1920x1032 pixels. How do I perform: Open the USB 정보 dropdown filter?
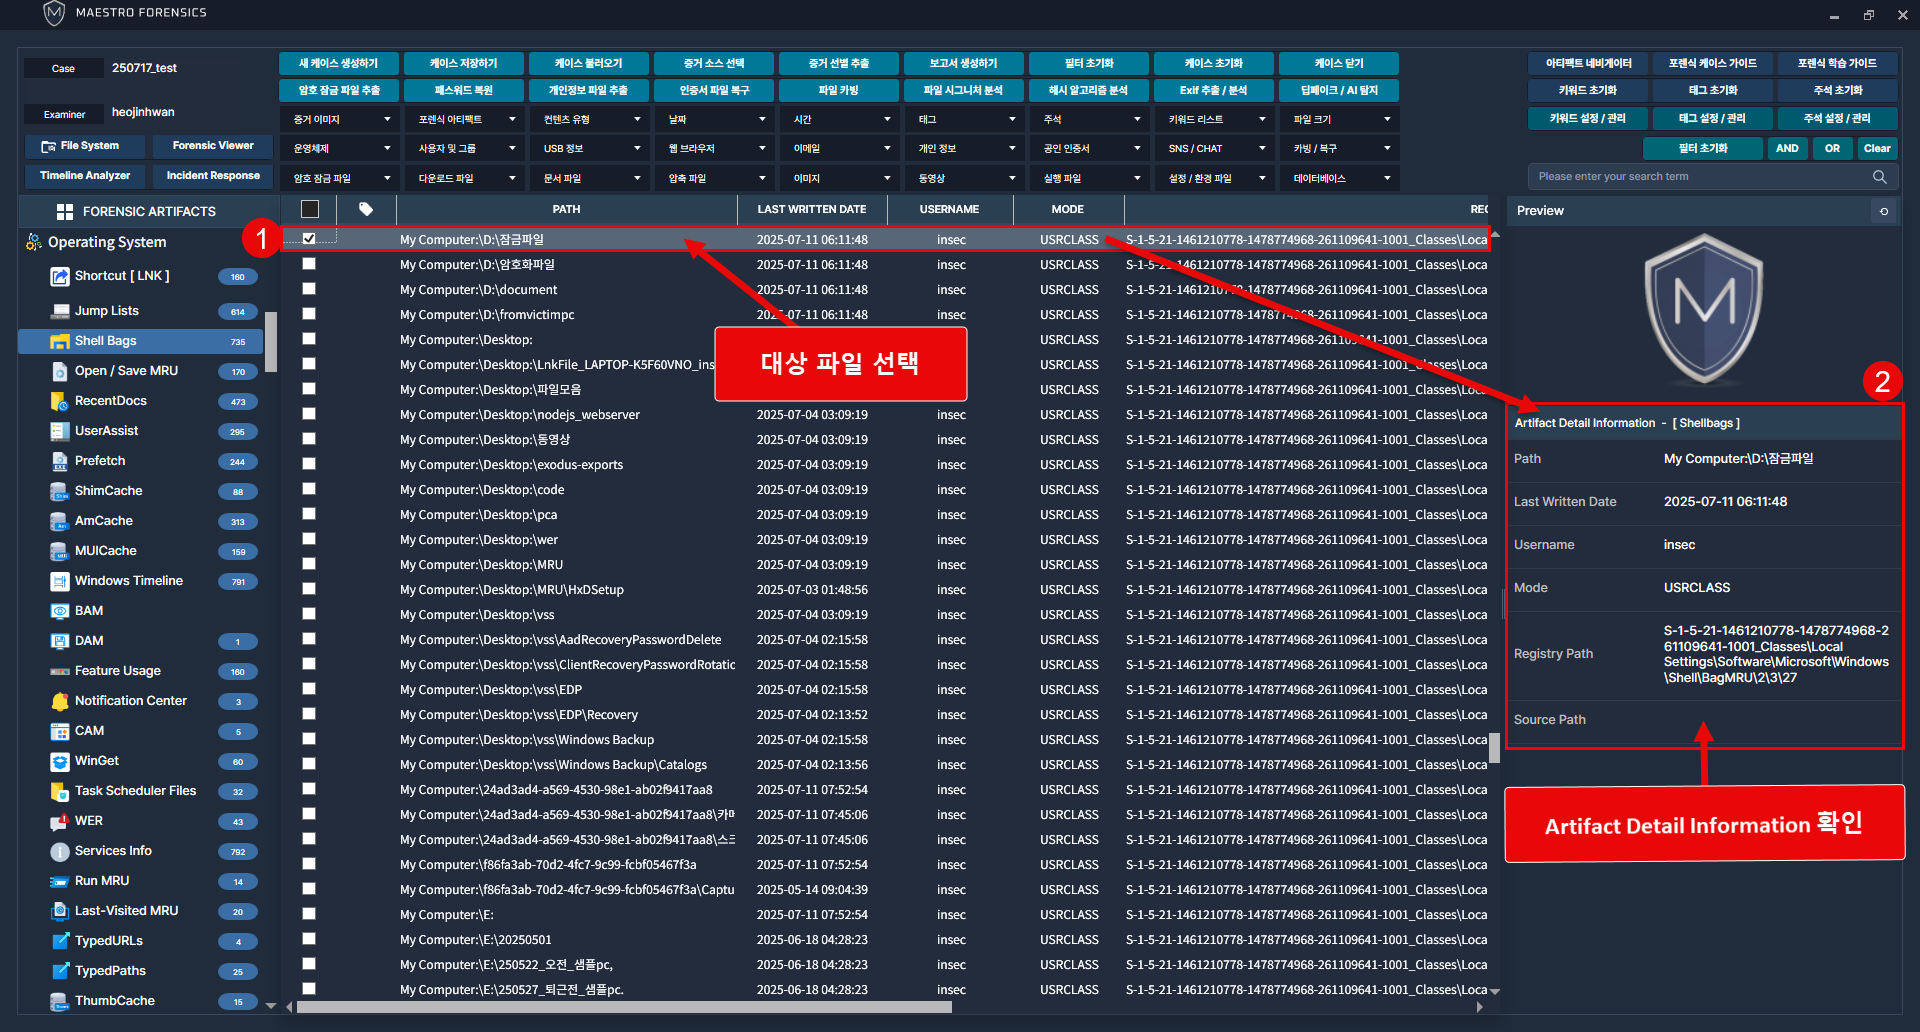coord(591,148)
